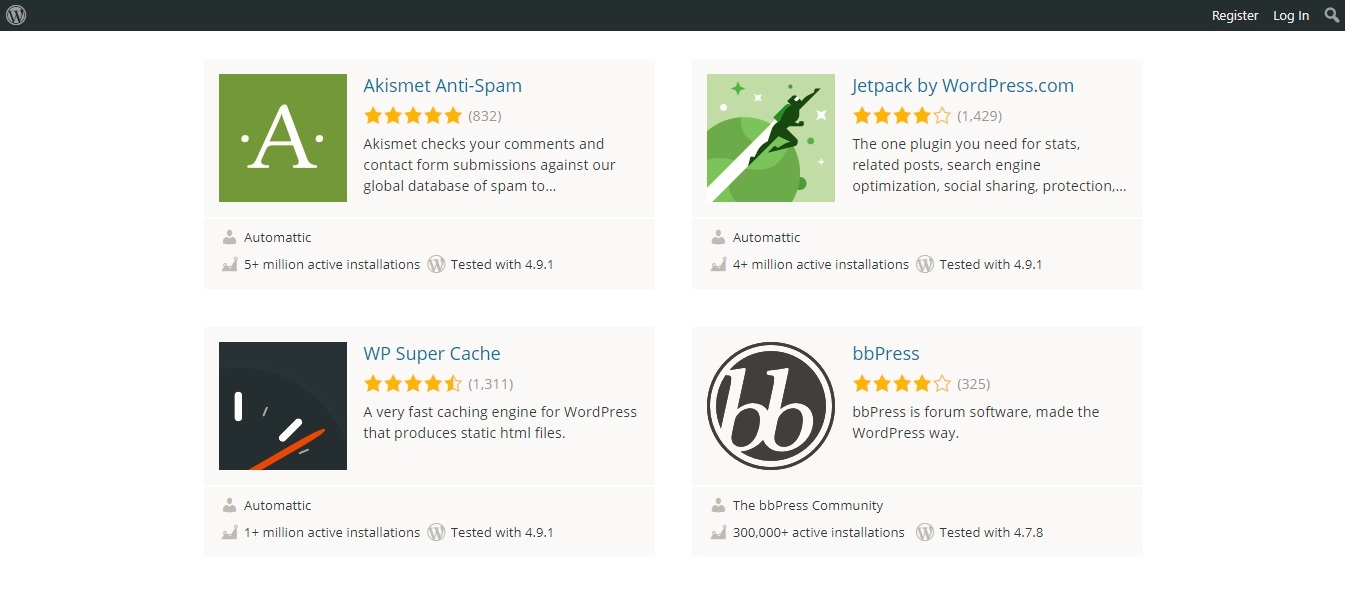1345x610 pixels.
Task: Click the WordPress logo in admin bar
Action: tap(16, 15)
